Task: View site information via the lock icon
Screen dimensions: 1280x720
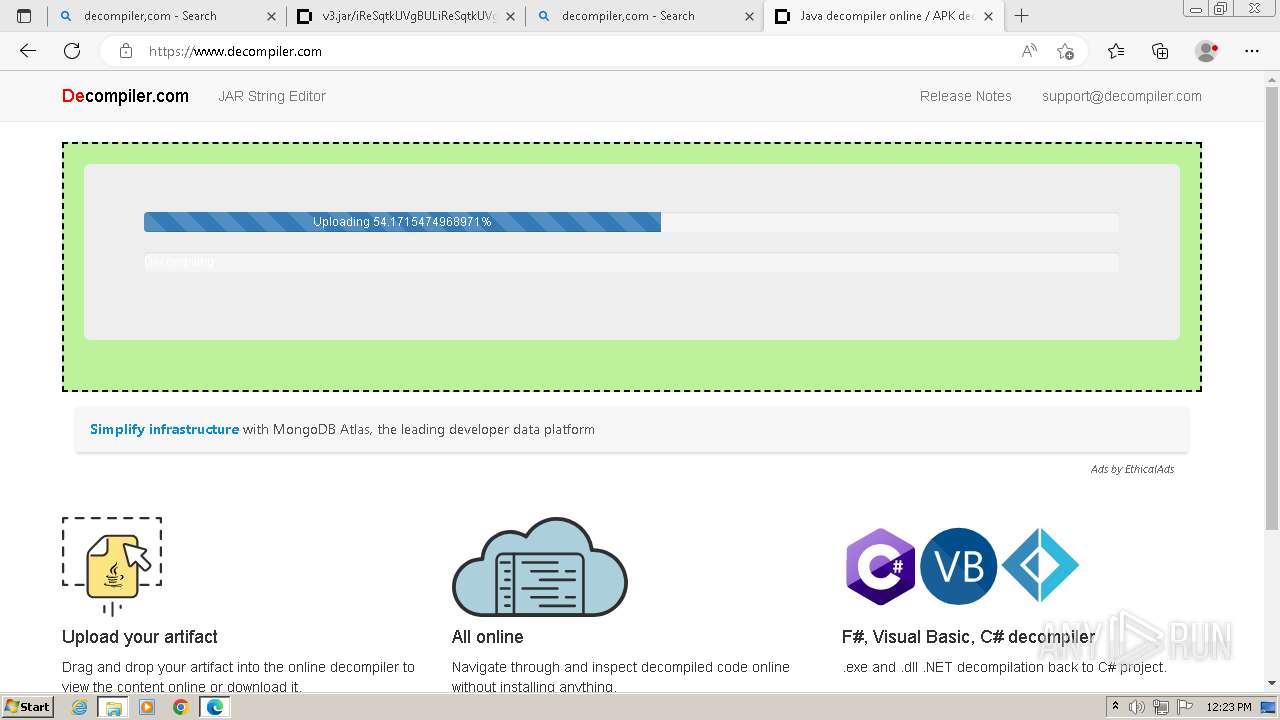Action: coord(125,51)
